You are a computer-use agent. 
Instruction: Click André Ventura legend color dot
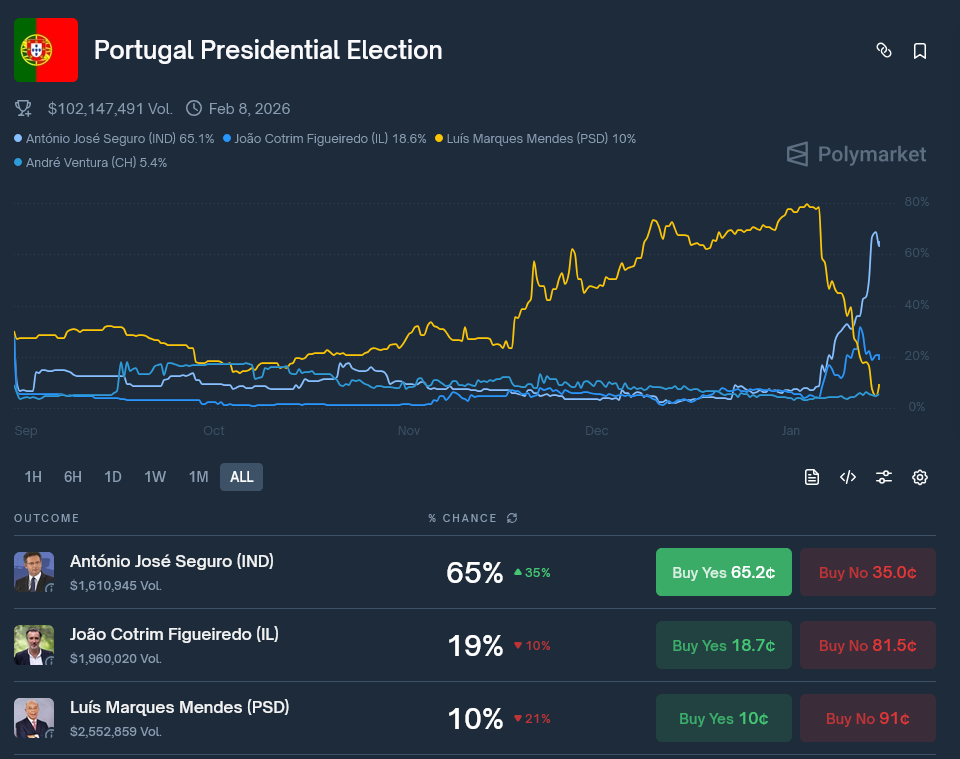pos(18,162)
